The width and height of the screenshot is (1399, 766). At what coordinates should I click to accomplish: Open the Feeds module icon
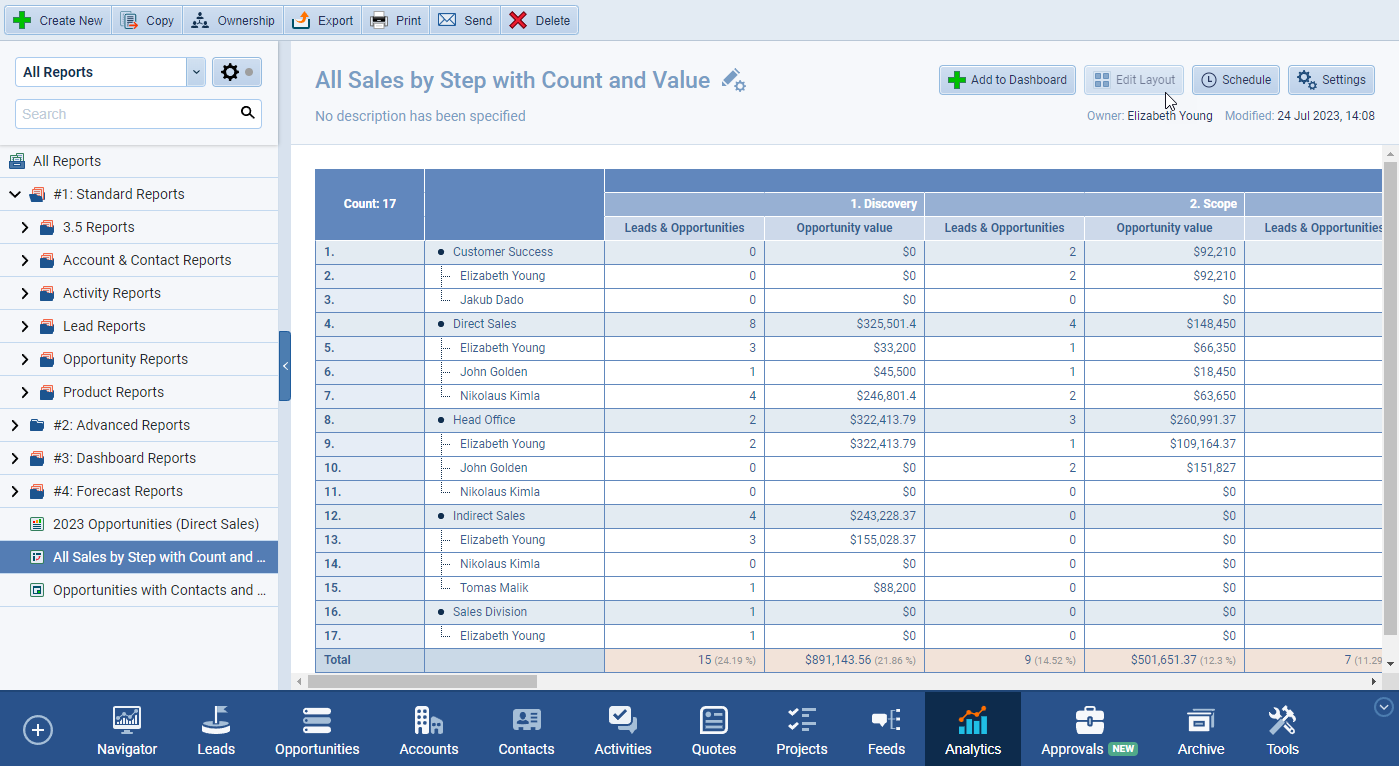pyautogui.click(x=886, y=730)
